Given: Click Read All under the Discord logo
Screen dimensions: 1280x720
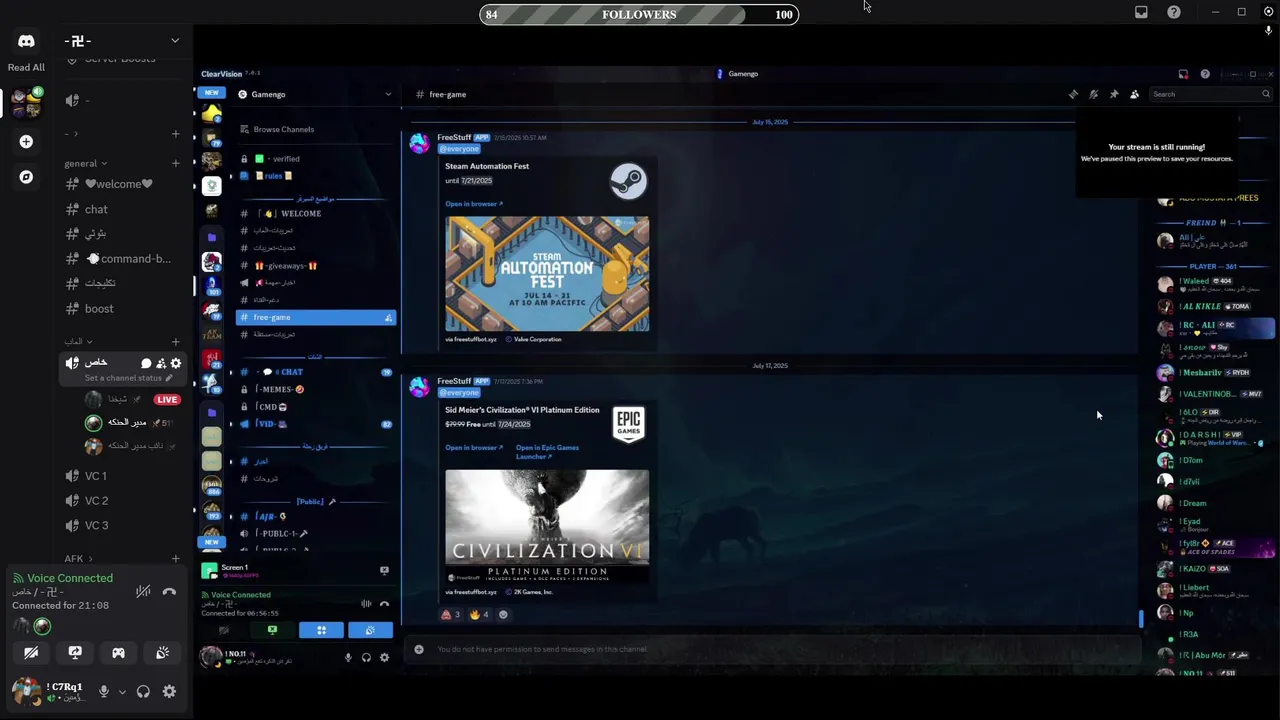Looking at the screenshot, I should pos(26,68).
